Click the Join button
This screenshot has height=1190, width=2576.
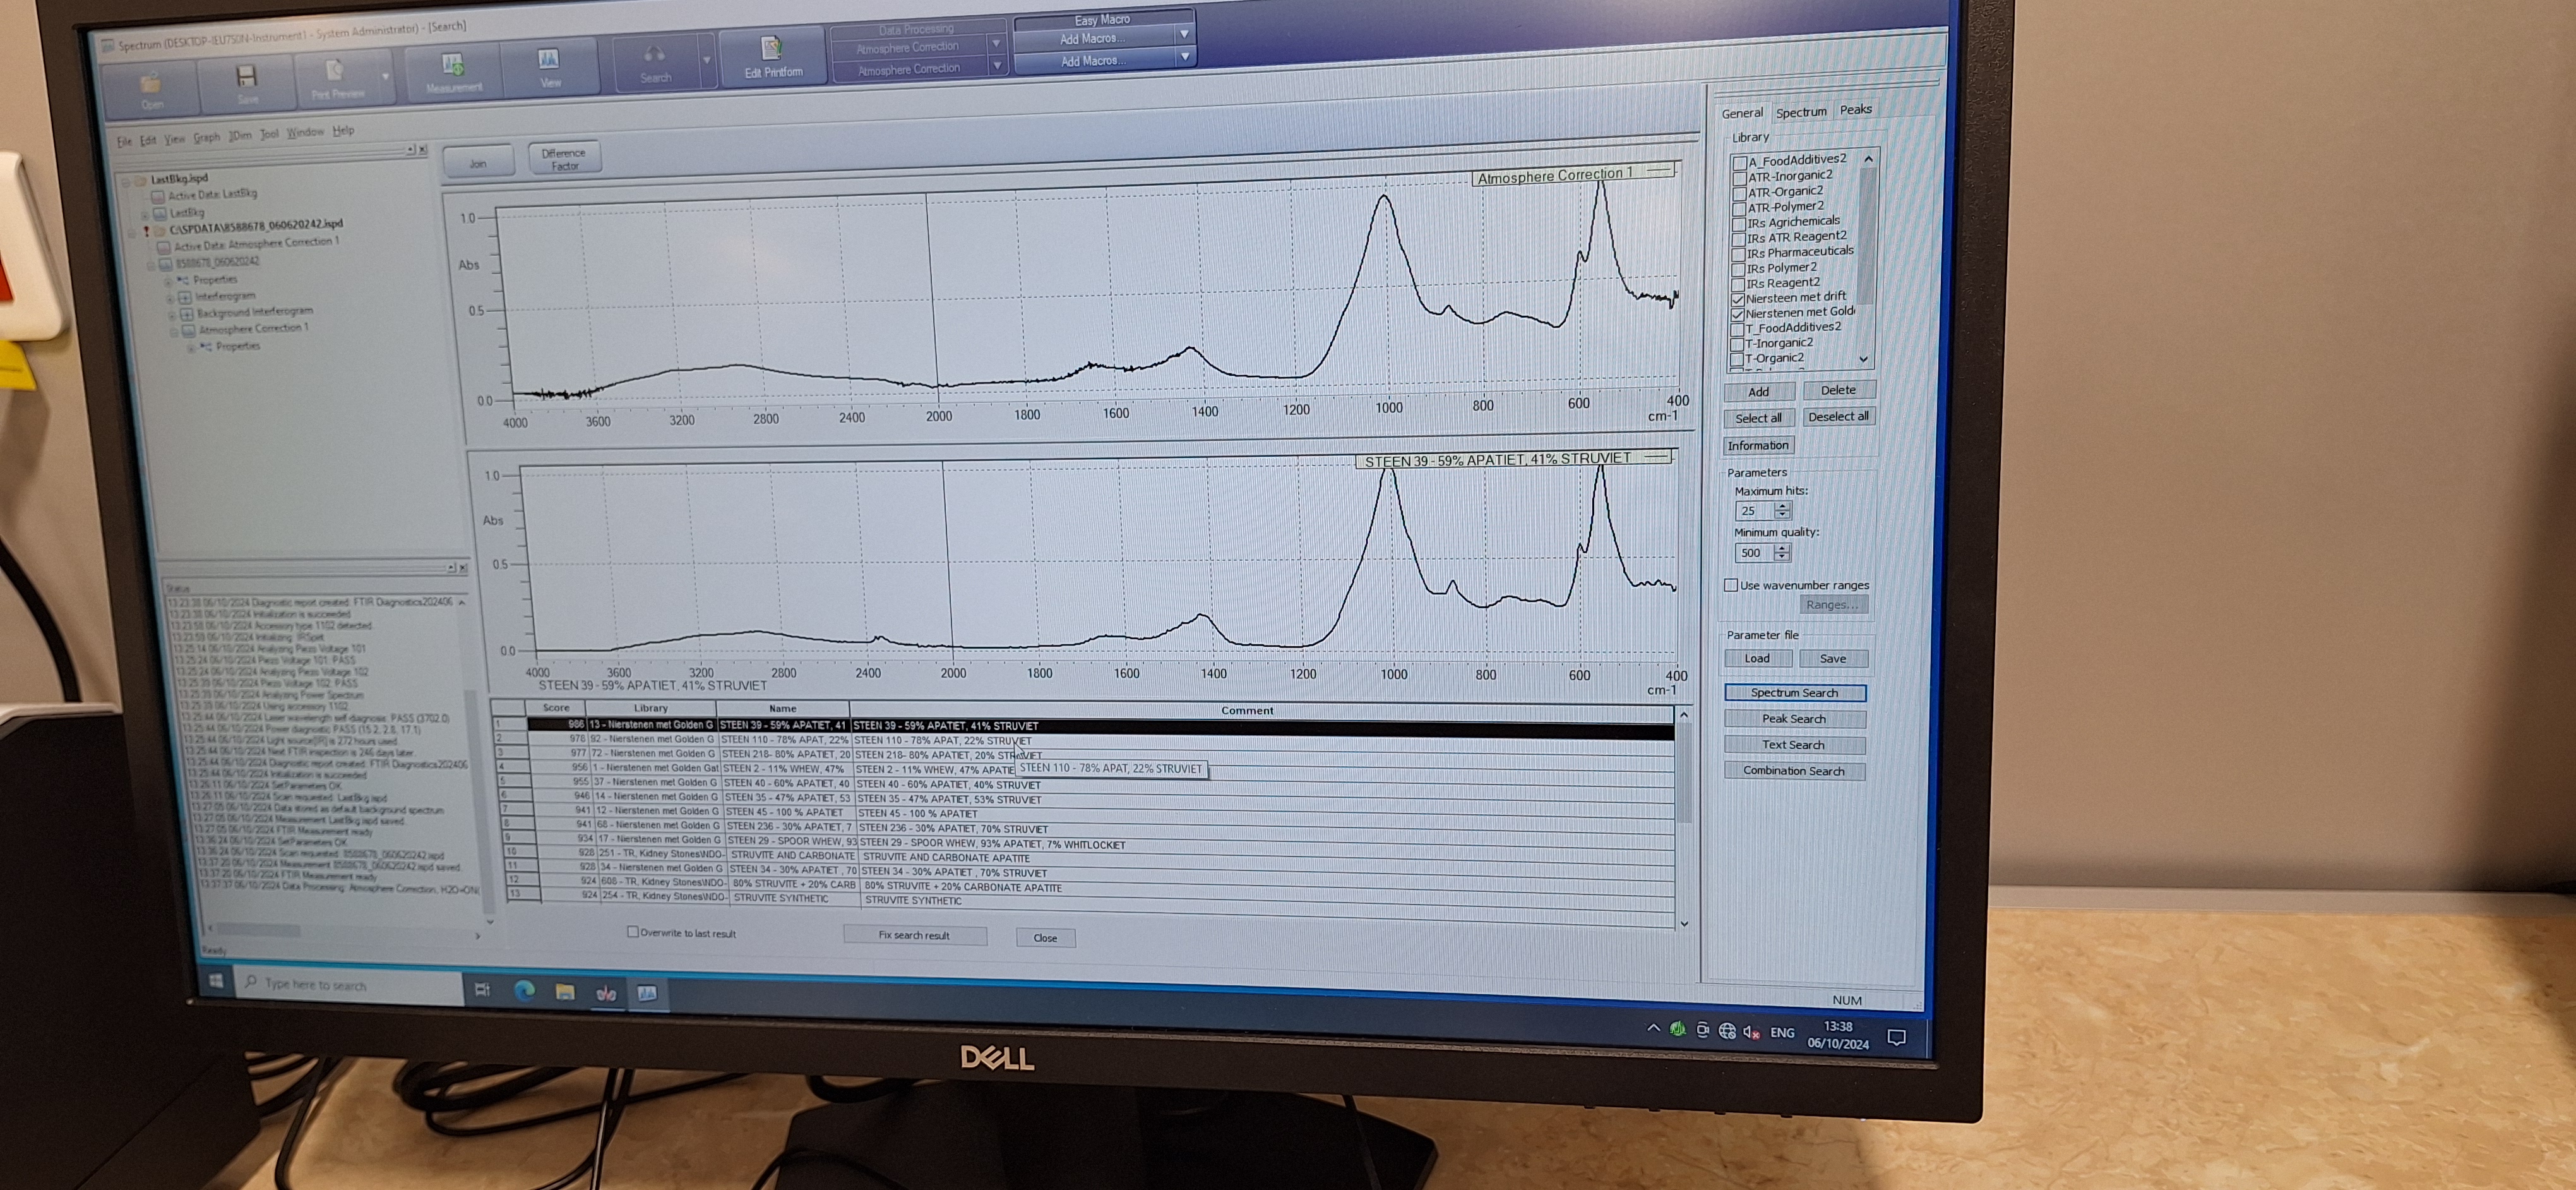[x=478, y=163]
